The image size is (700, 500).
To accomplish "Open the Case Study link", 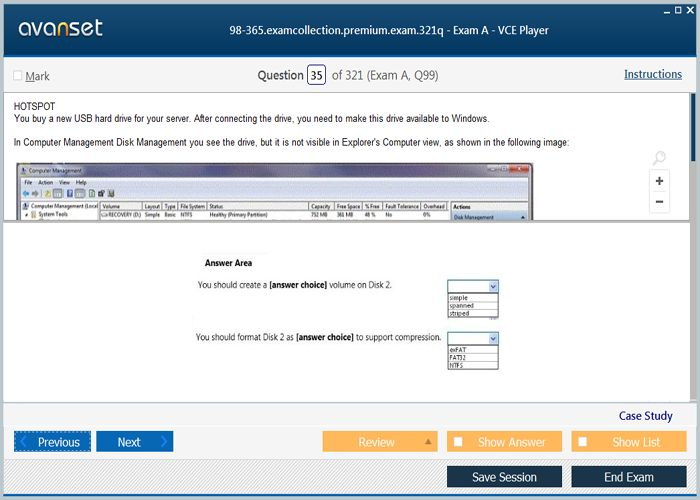I will pos(645,416).
